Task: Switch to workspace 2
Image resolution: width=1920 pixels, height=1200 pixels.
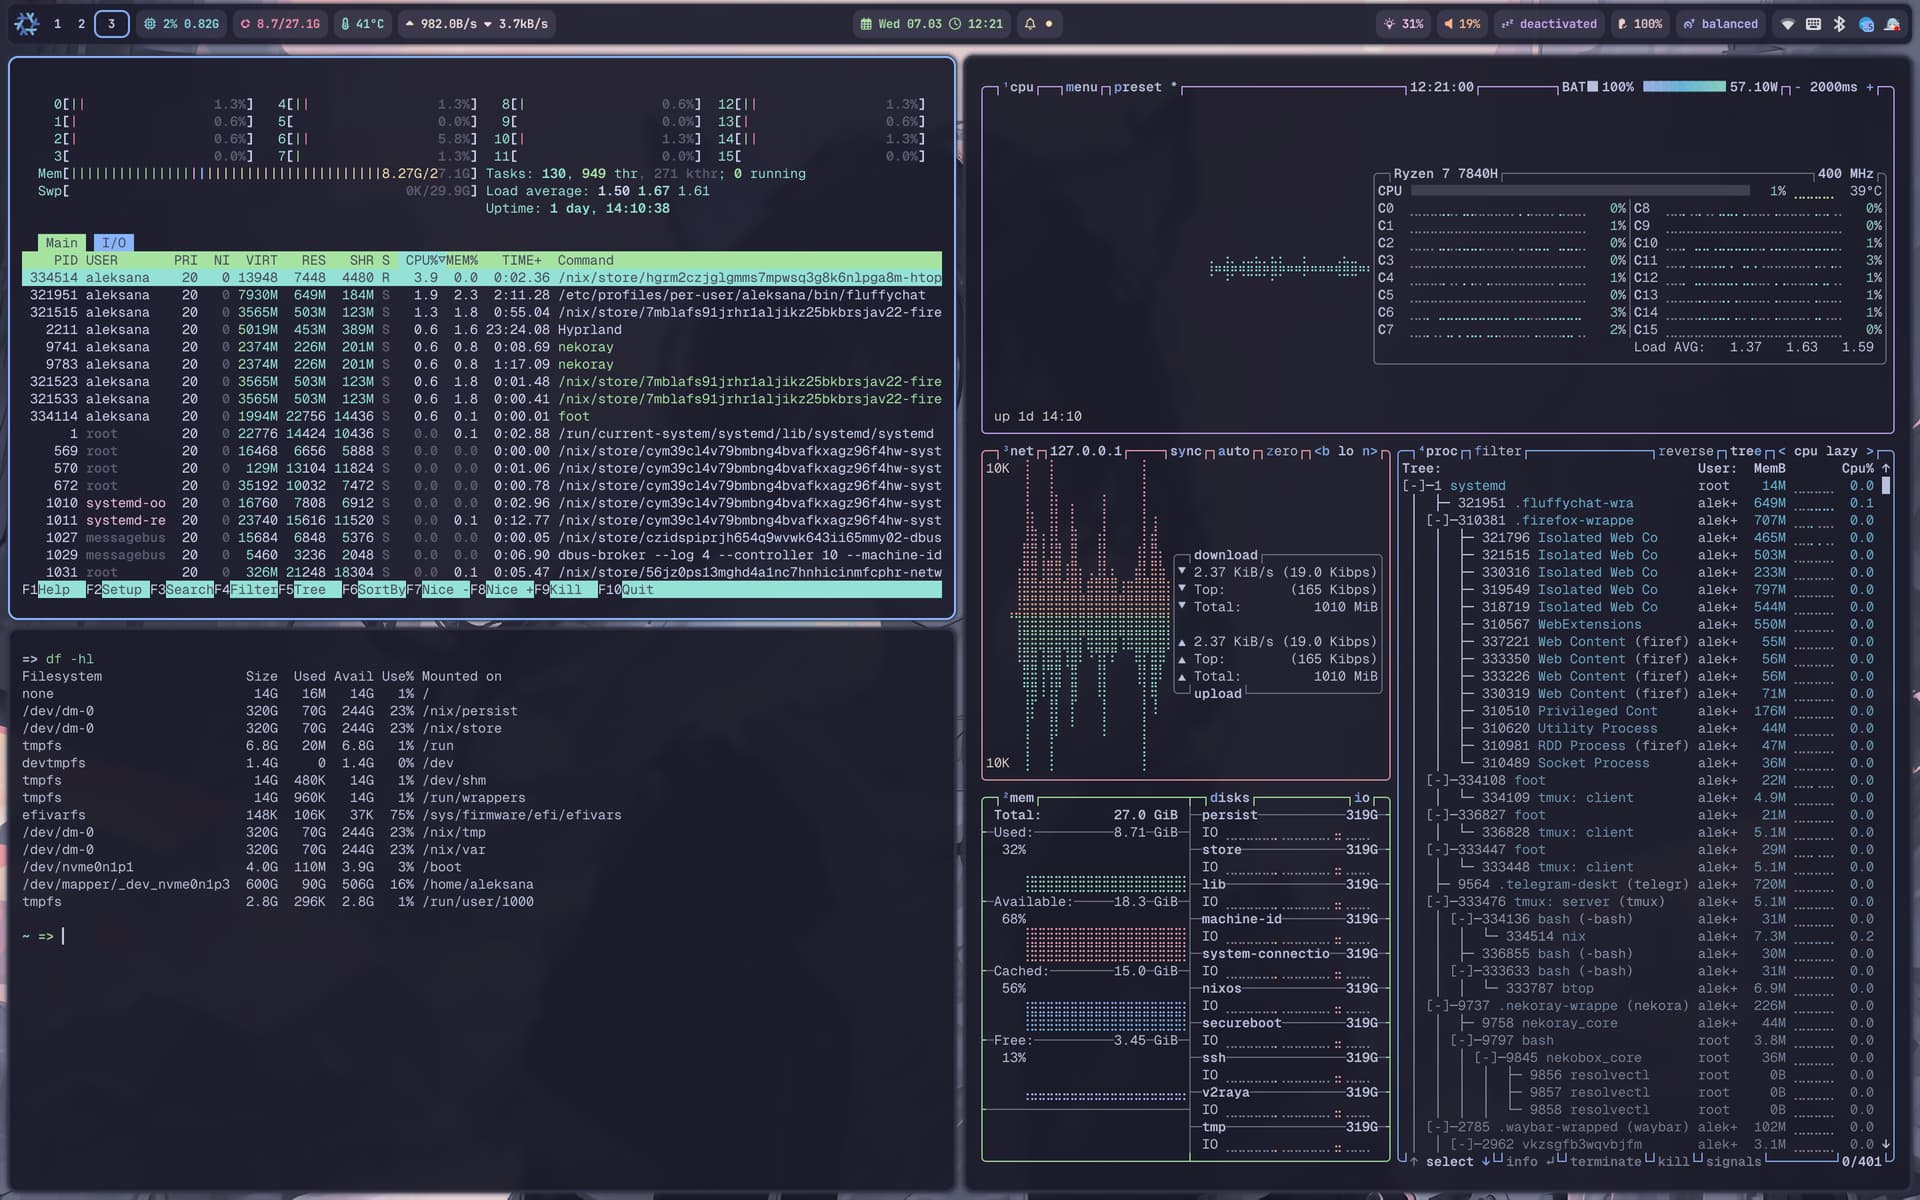Action: [81, 24]
